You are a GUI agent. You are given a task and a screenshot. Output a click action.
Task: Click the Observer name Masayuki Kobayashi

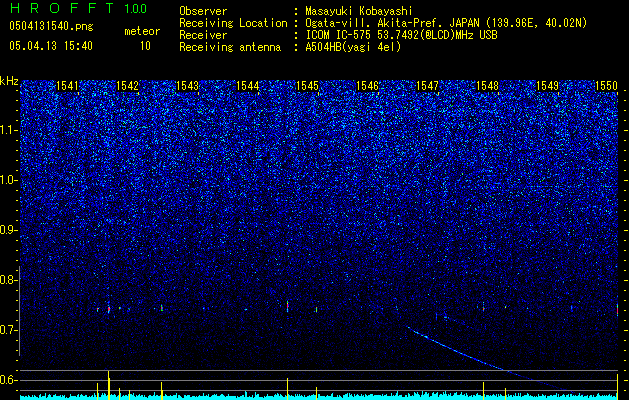tap(359, 11)
